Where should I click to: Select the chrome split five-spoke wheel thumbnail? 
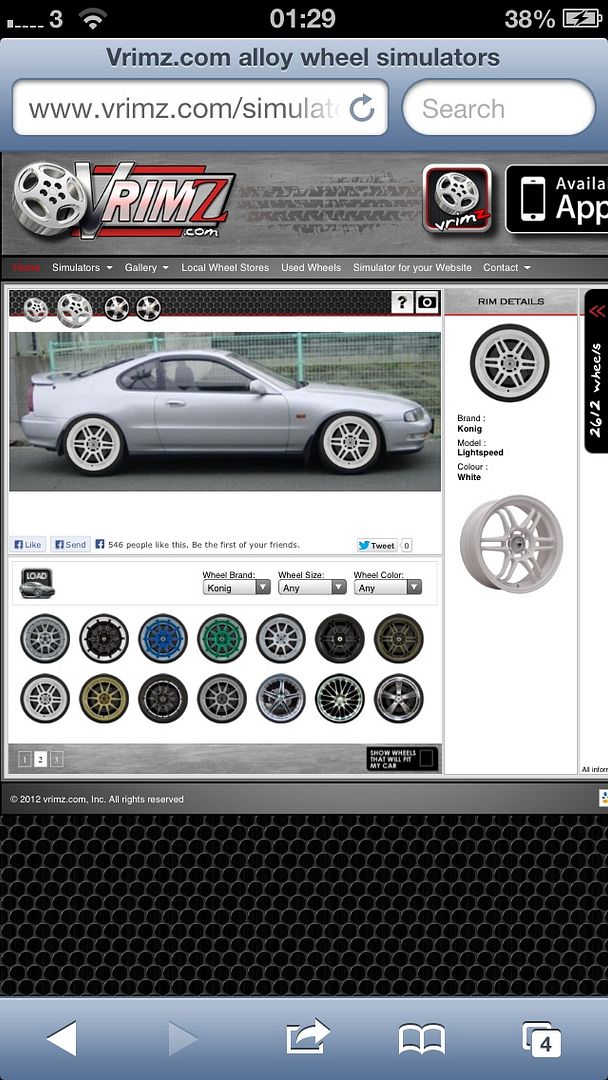[x=281, y=698]
